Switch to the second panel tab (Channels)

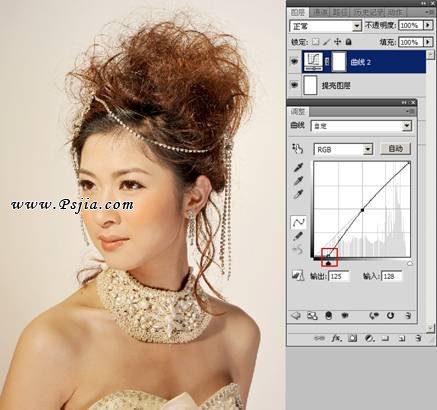pyautogui.click(x=320, y=13)
